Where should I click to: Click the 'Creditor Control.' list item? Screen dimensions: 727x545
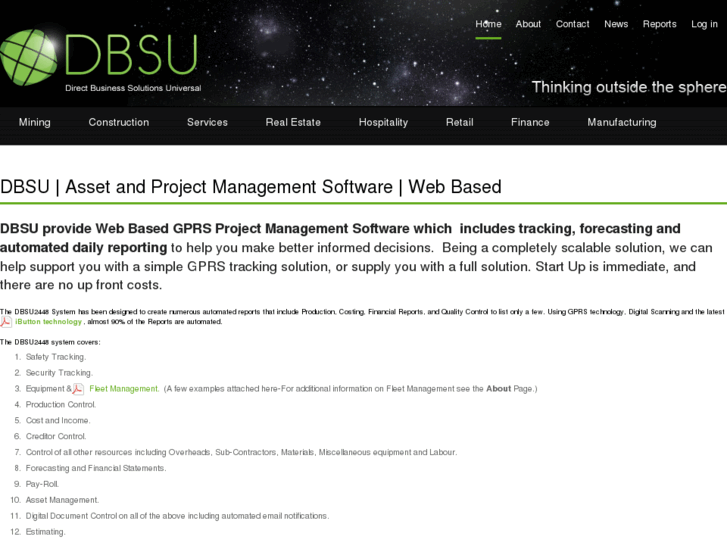coord(56,436)
